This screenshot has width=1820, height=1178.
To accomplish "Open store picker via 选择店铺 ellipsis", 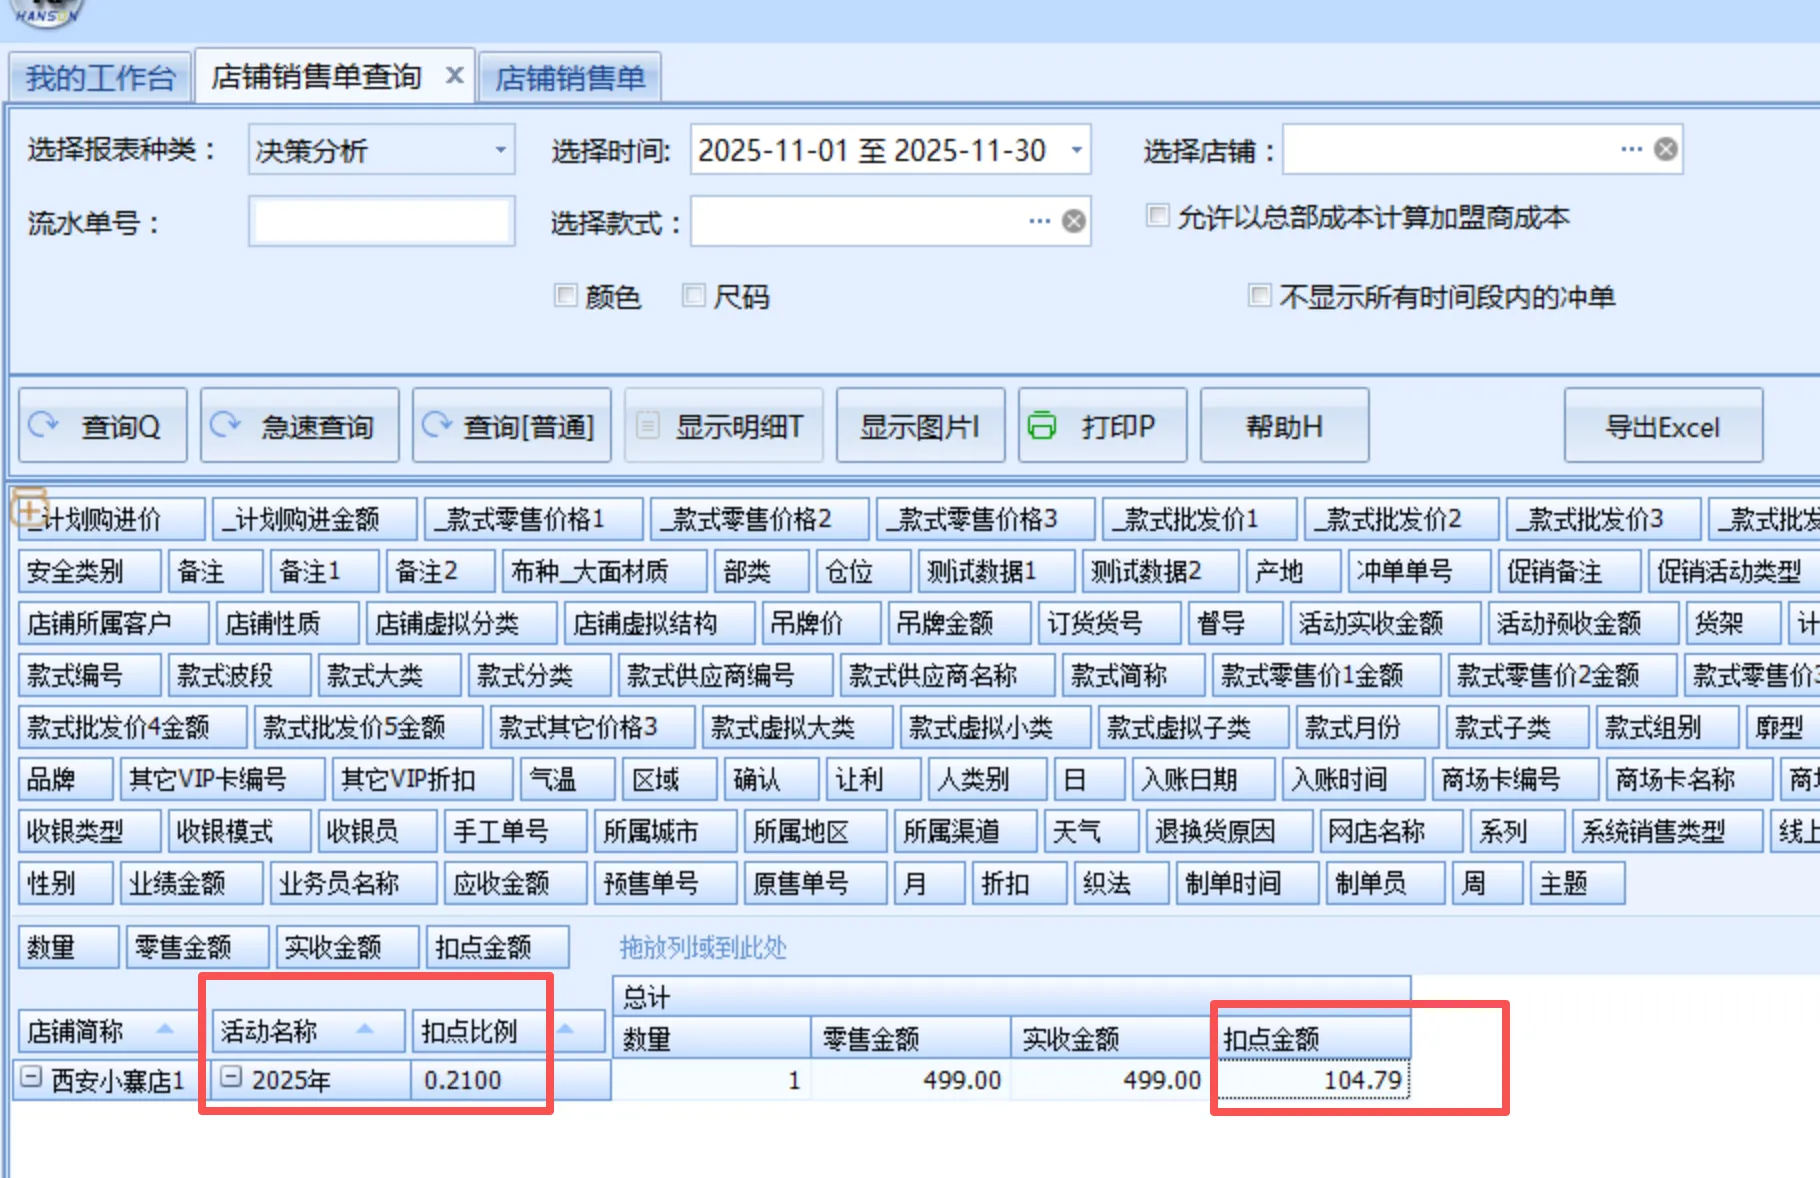I will [1631, 149].
